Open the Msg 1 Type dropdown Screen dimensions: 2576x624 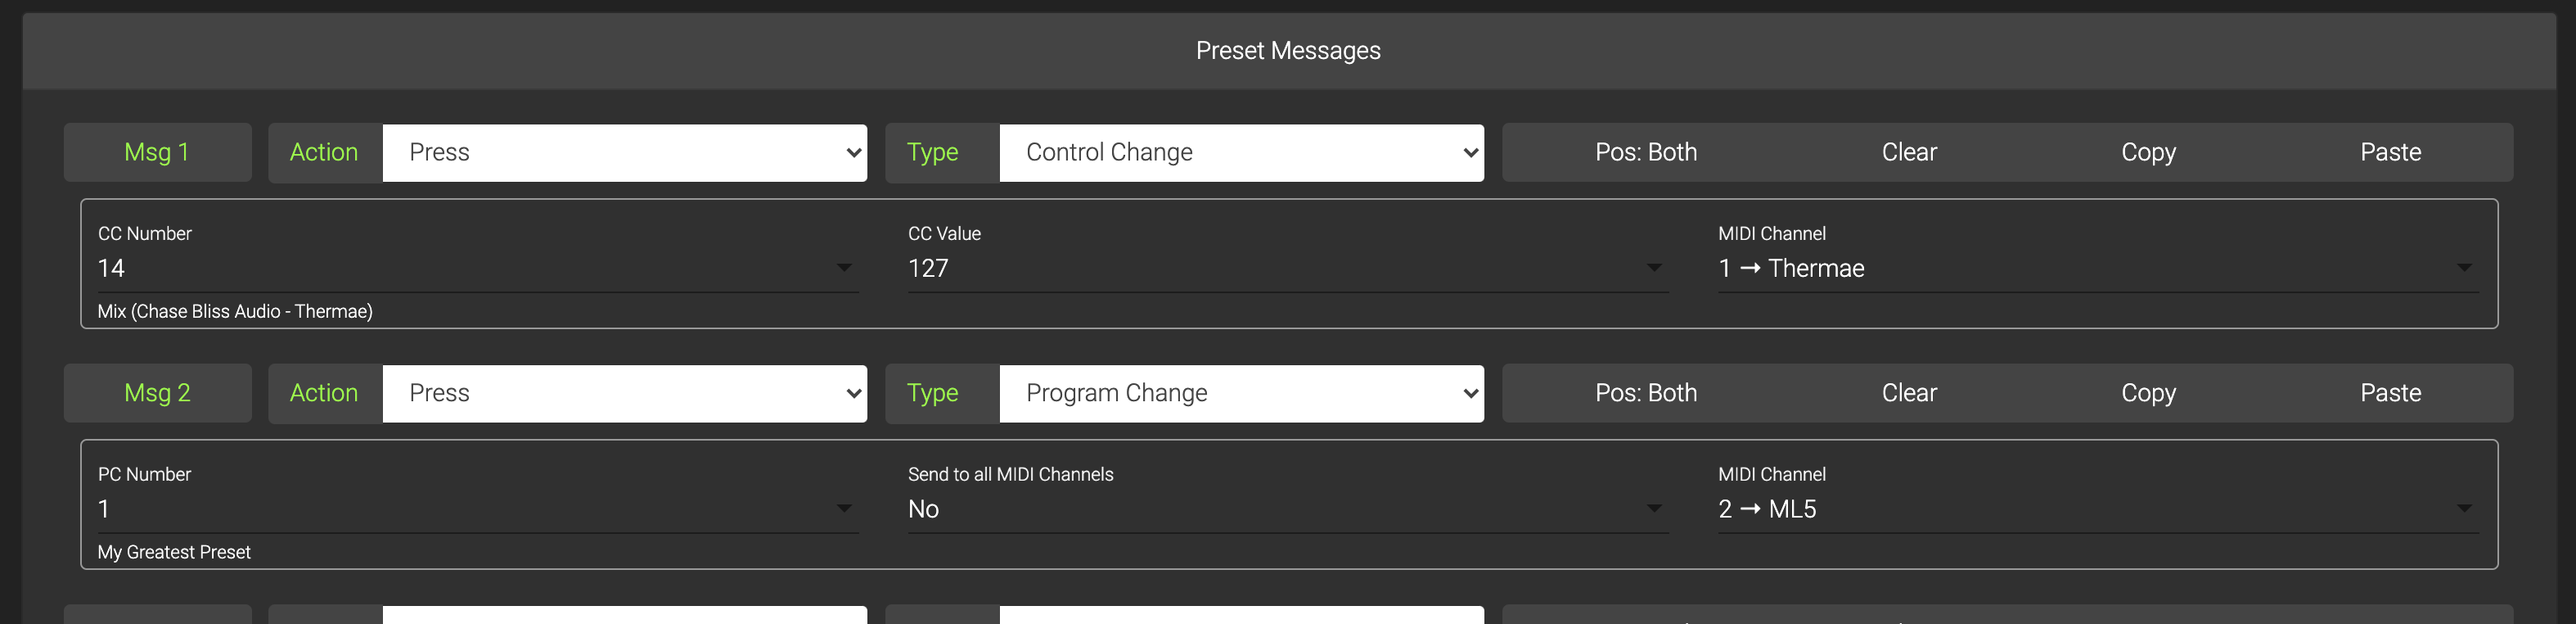[x=1241, y=152]
